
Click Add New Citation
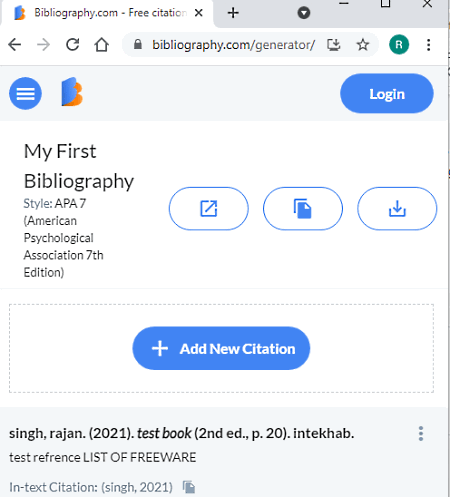tap(221, 348)
